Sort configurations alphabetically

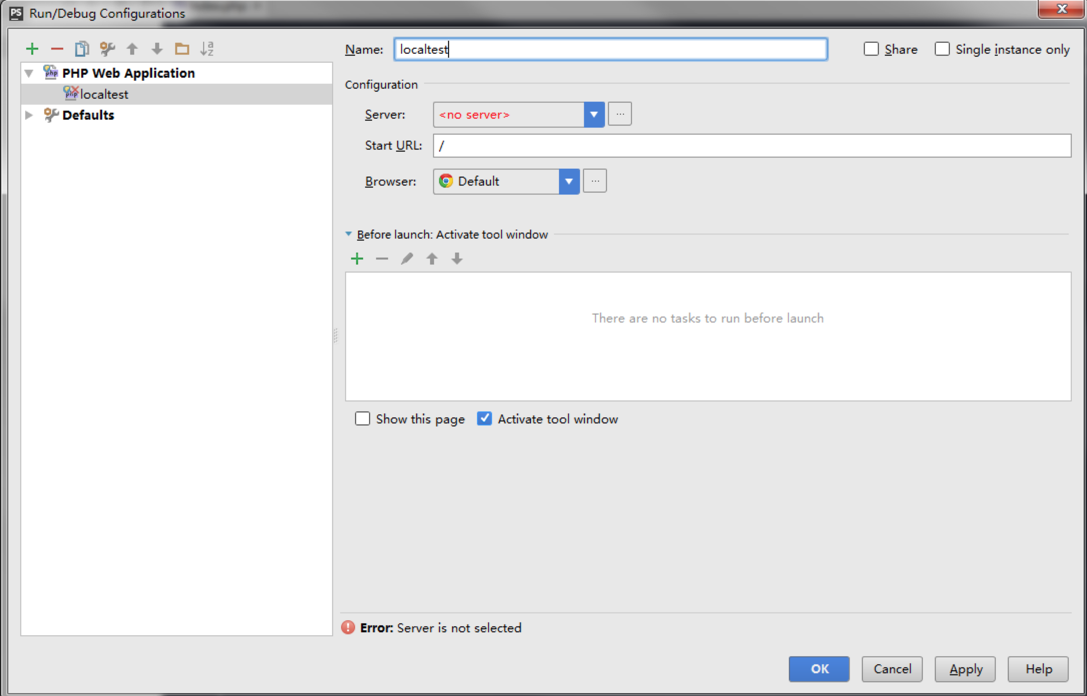(x=207, y=49)
